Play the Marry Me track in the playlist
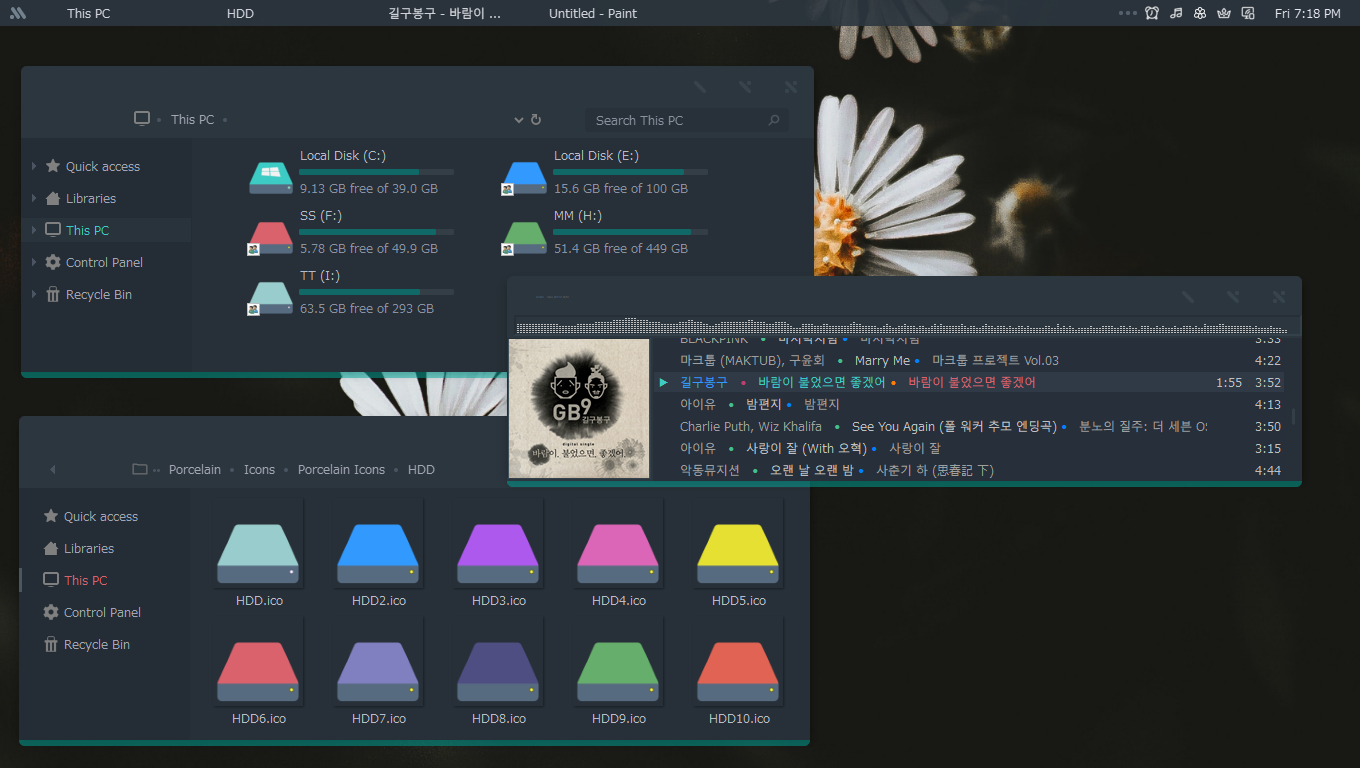The image size is (1366, 768). pyautogui.click(x=881, y=360)
